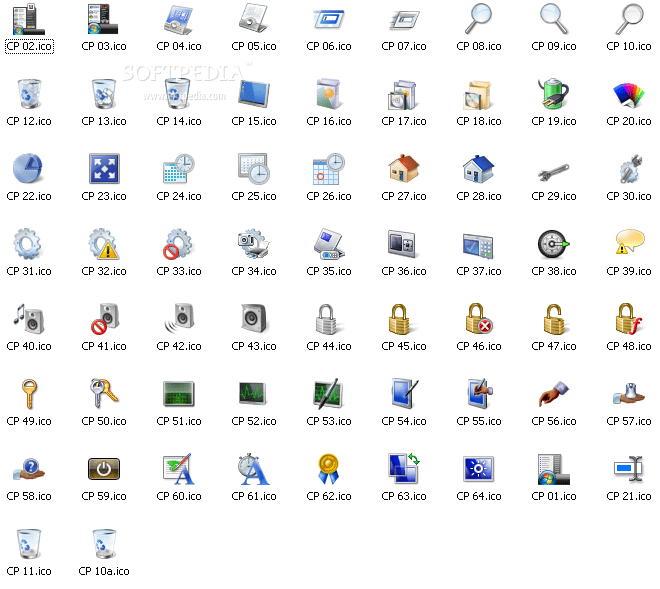Click the file name CP 30.ico
Viewport: 660px width, 589px height.
[629, 196]
